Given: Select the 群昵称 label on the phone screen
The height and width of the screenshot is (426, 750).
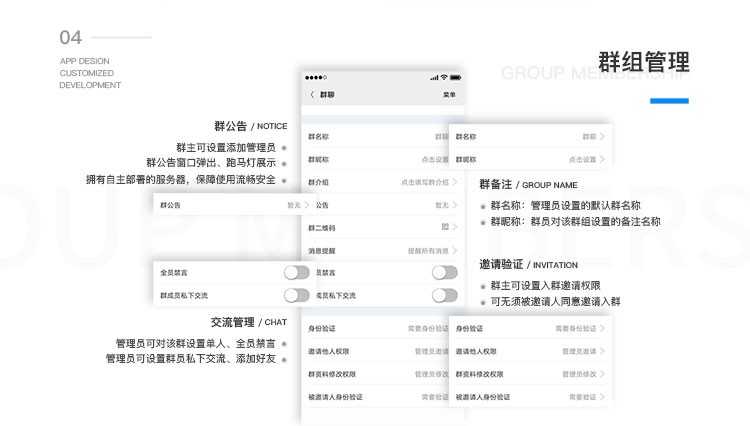Looking at the screenshot, I should 318,160.
